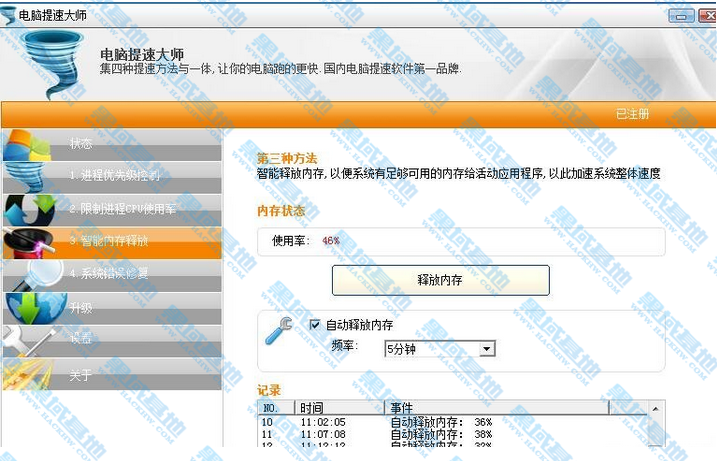Click the 时间 column header
The width and height of the screenshot is (717, 461).
coord(340,407)
